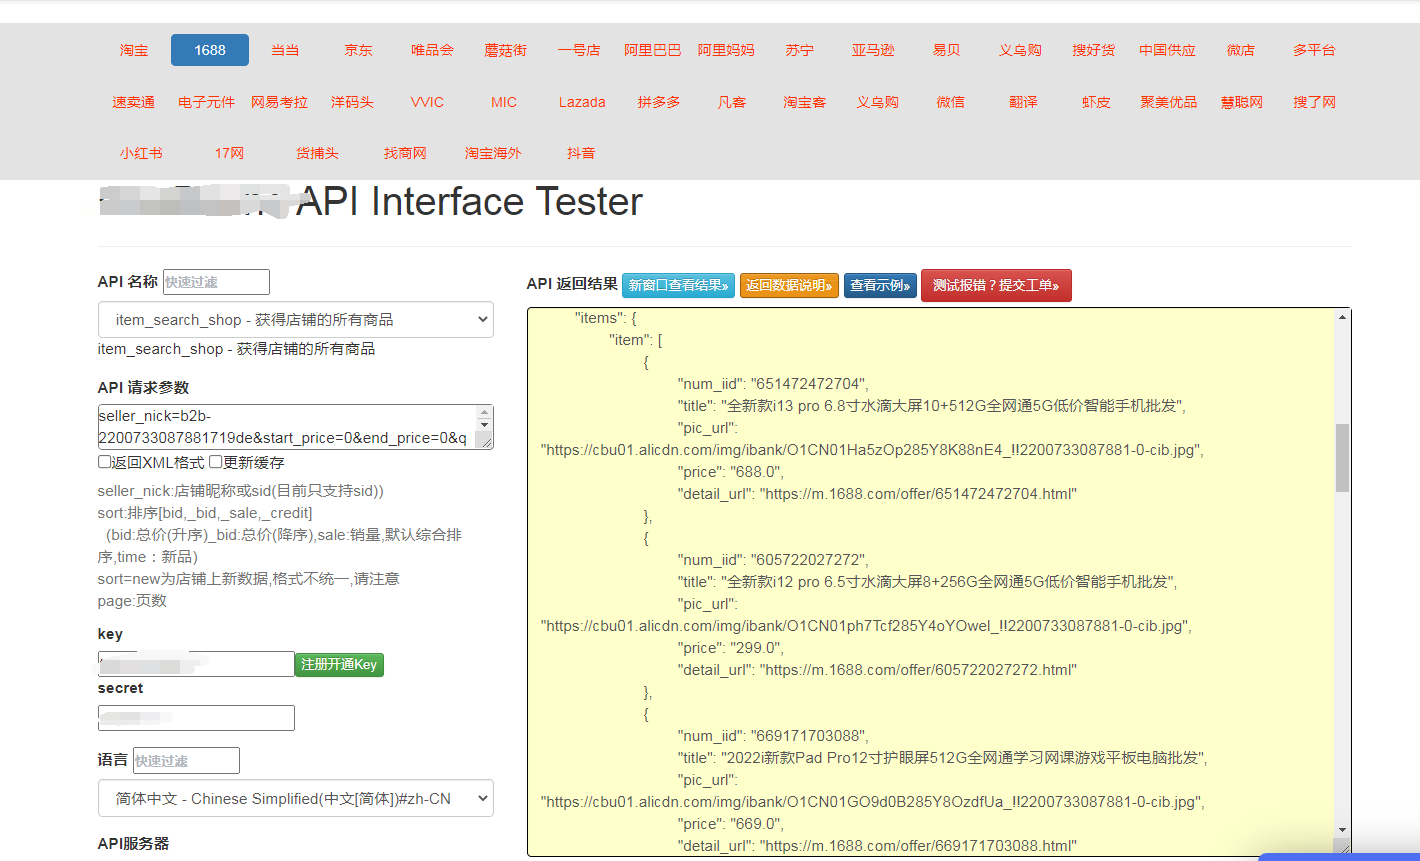
Task: Open the 货捕头 tab
Action: coord(317,154)
